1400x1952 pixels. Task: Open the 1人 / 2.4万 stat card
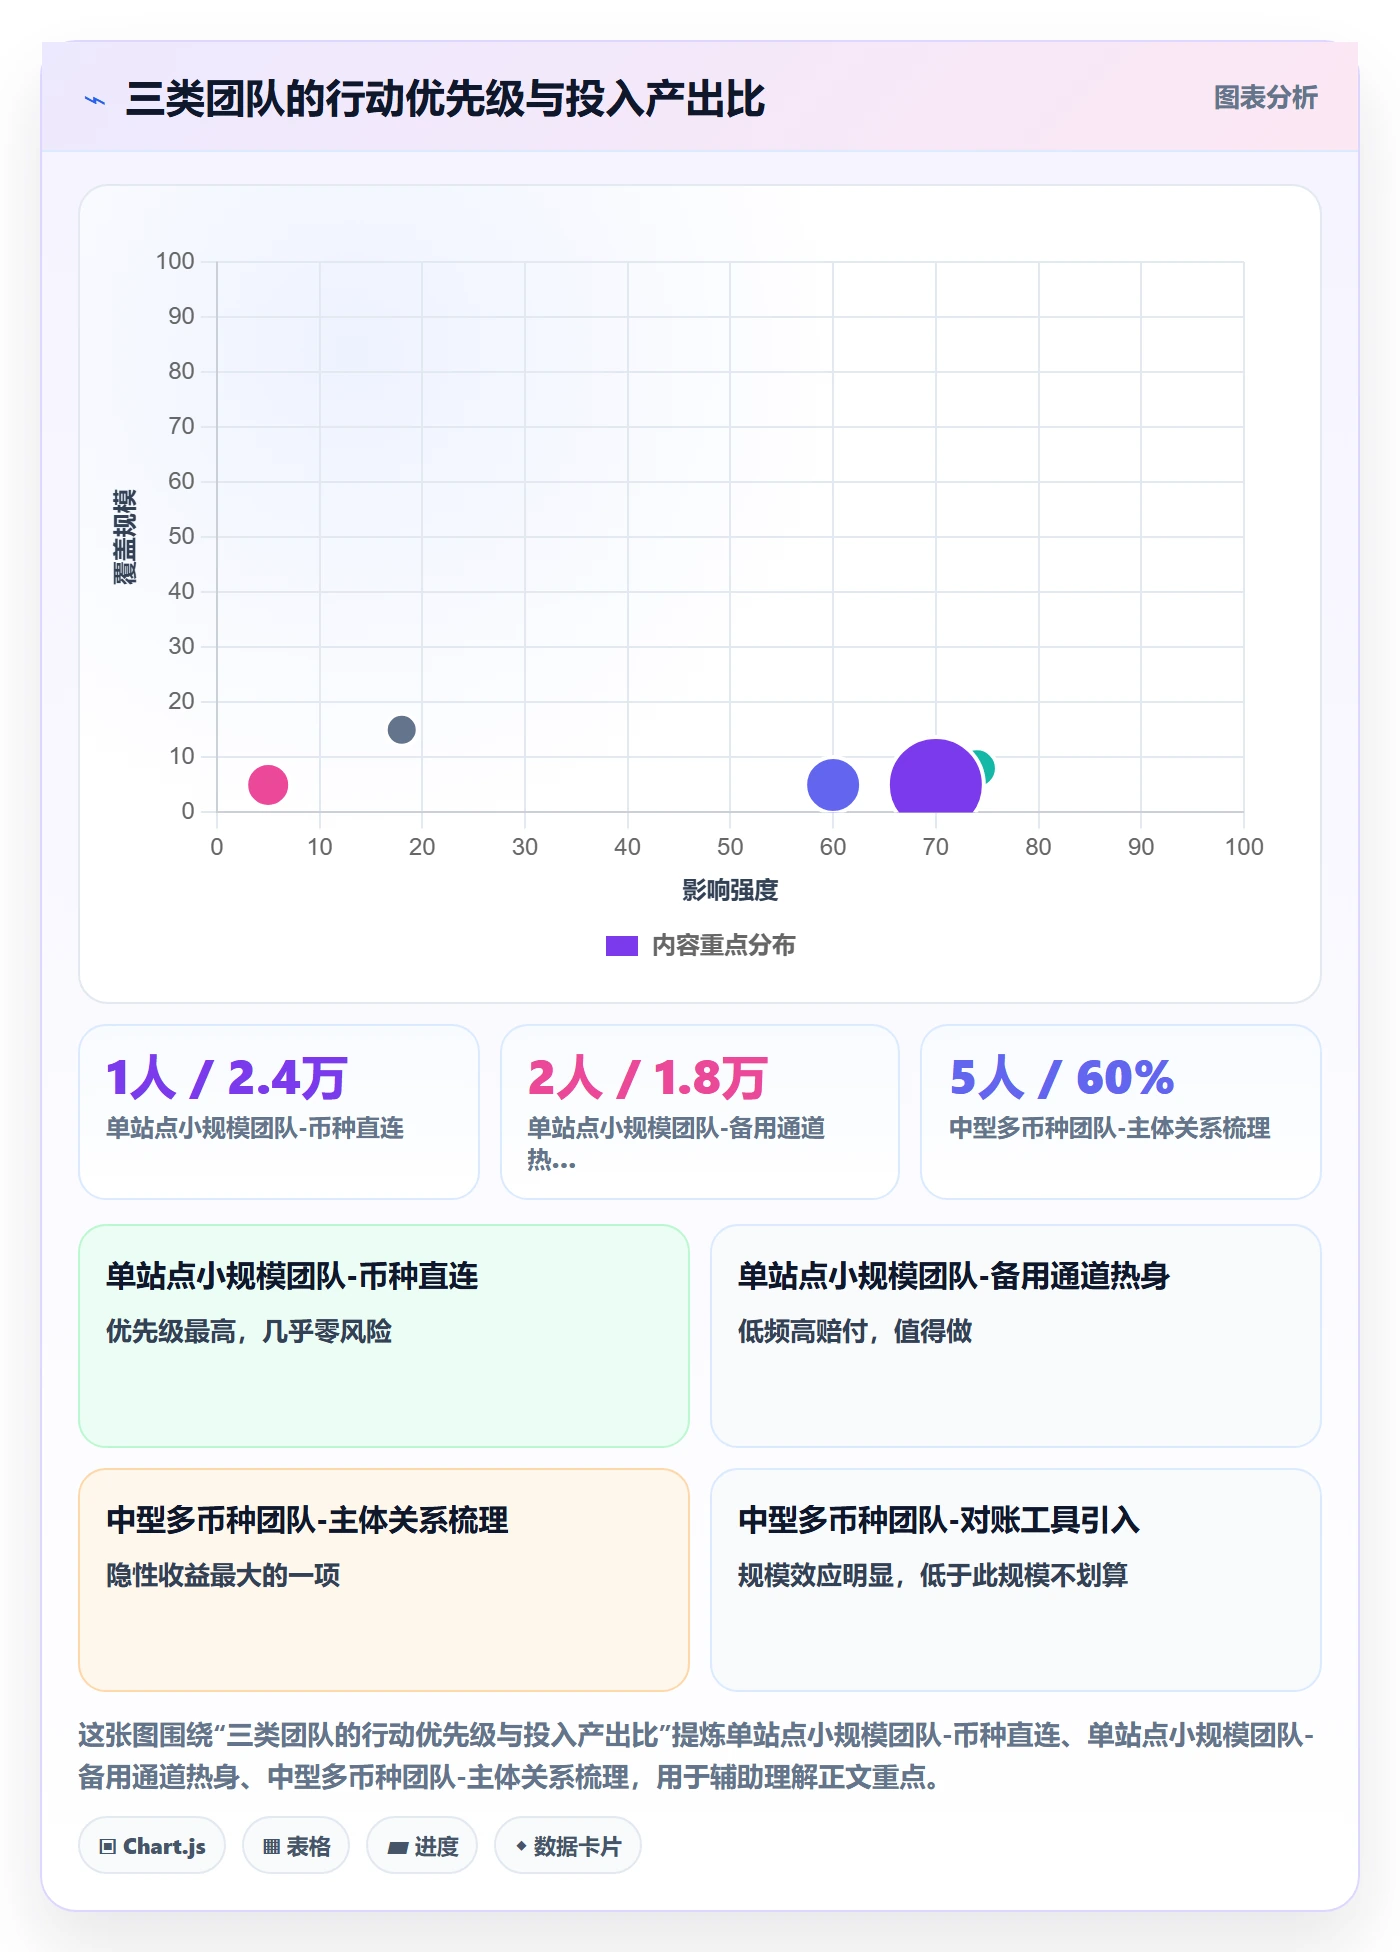pos(279,1111)
